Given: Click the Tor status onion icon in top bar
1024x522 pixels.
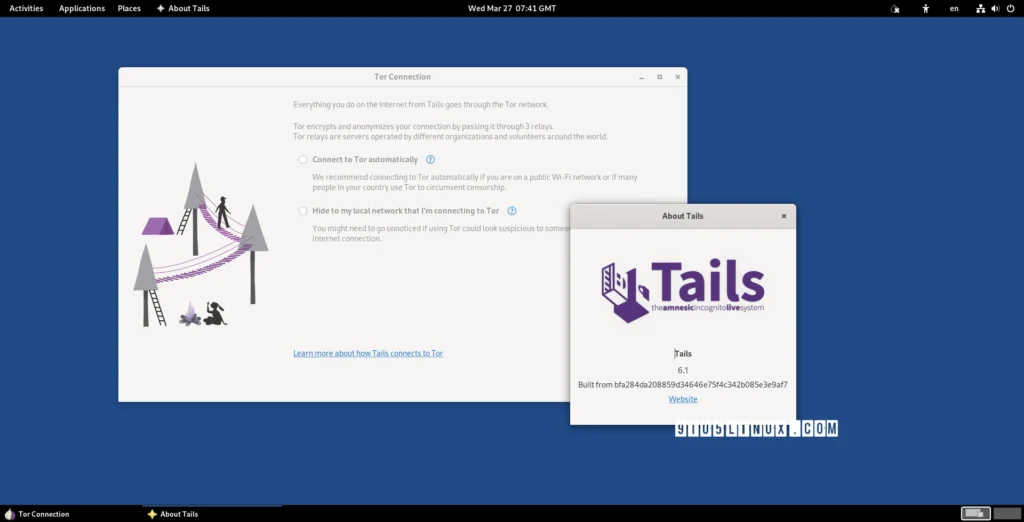Looking at the screenshot, I should [895, 8].
